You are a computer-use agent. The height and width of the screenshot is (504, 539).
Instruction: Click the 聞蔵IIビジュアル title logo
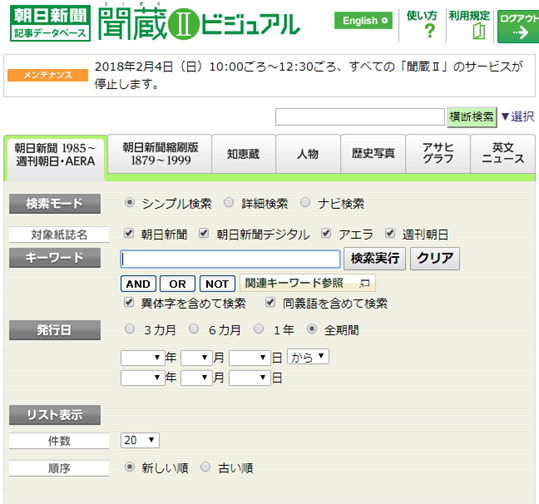coord(199,23)
